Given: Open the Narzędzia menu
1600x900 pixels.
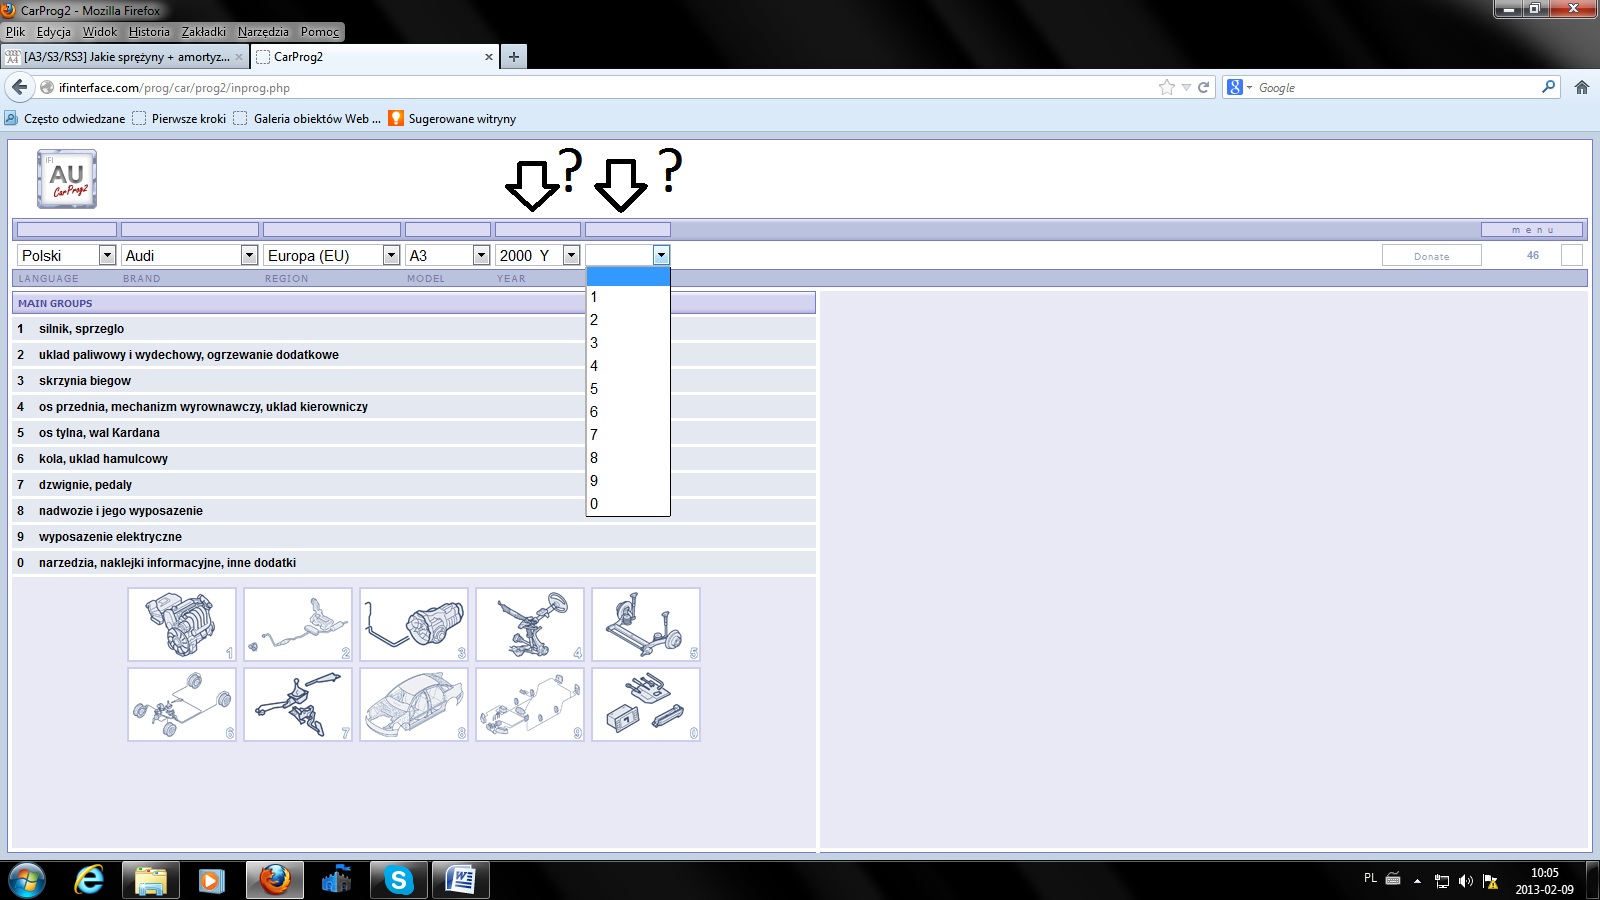Looking at the screenshot, I should tap(263, 32).
